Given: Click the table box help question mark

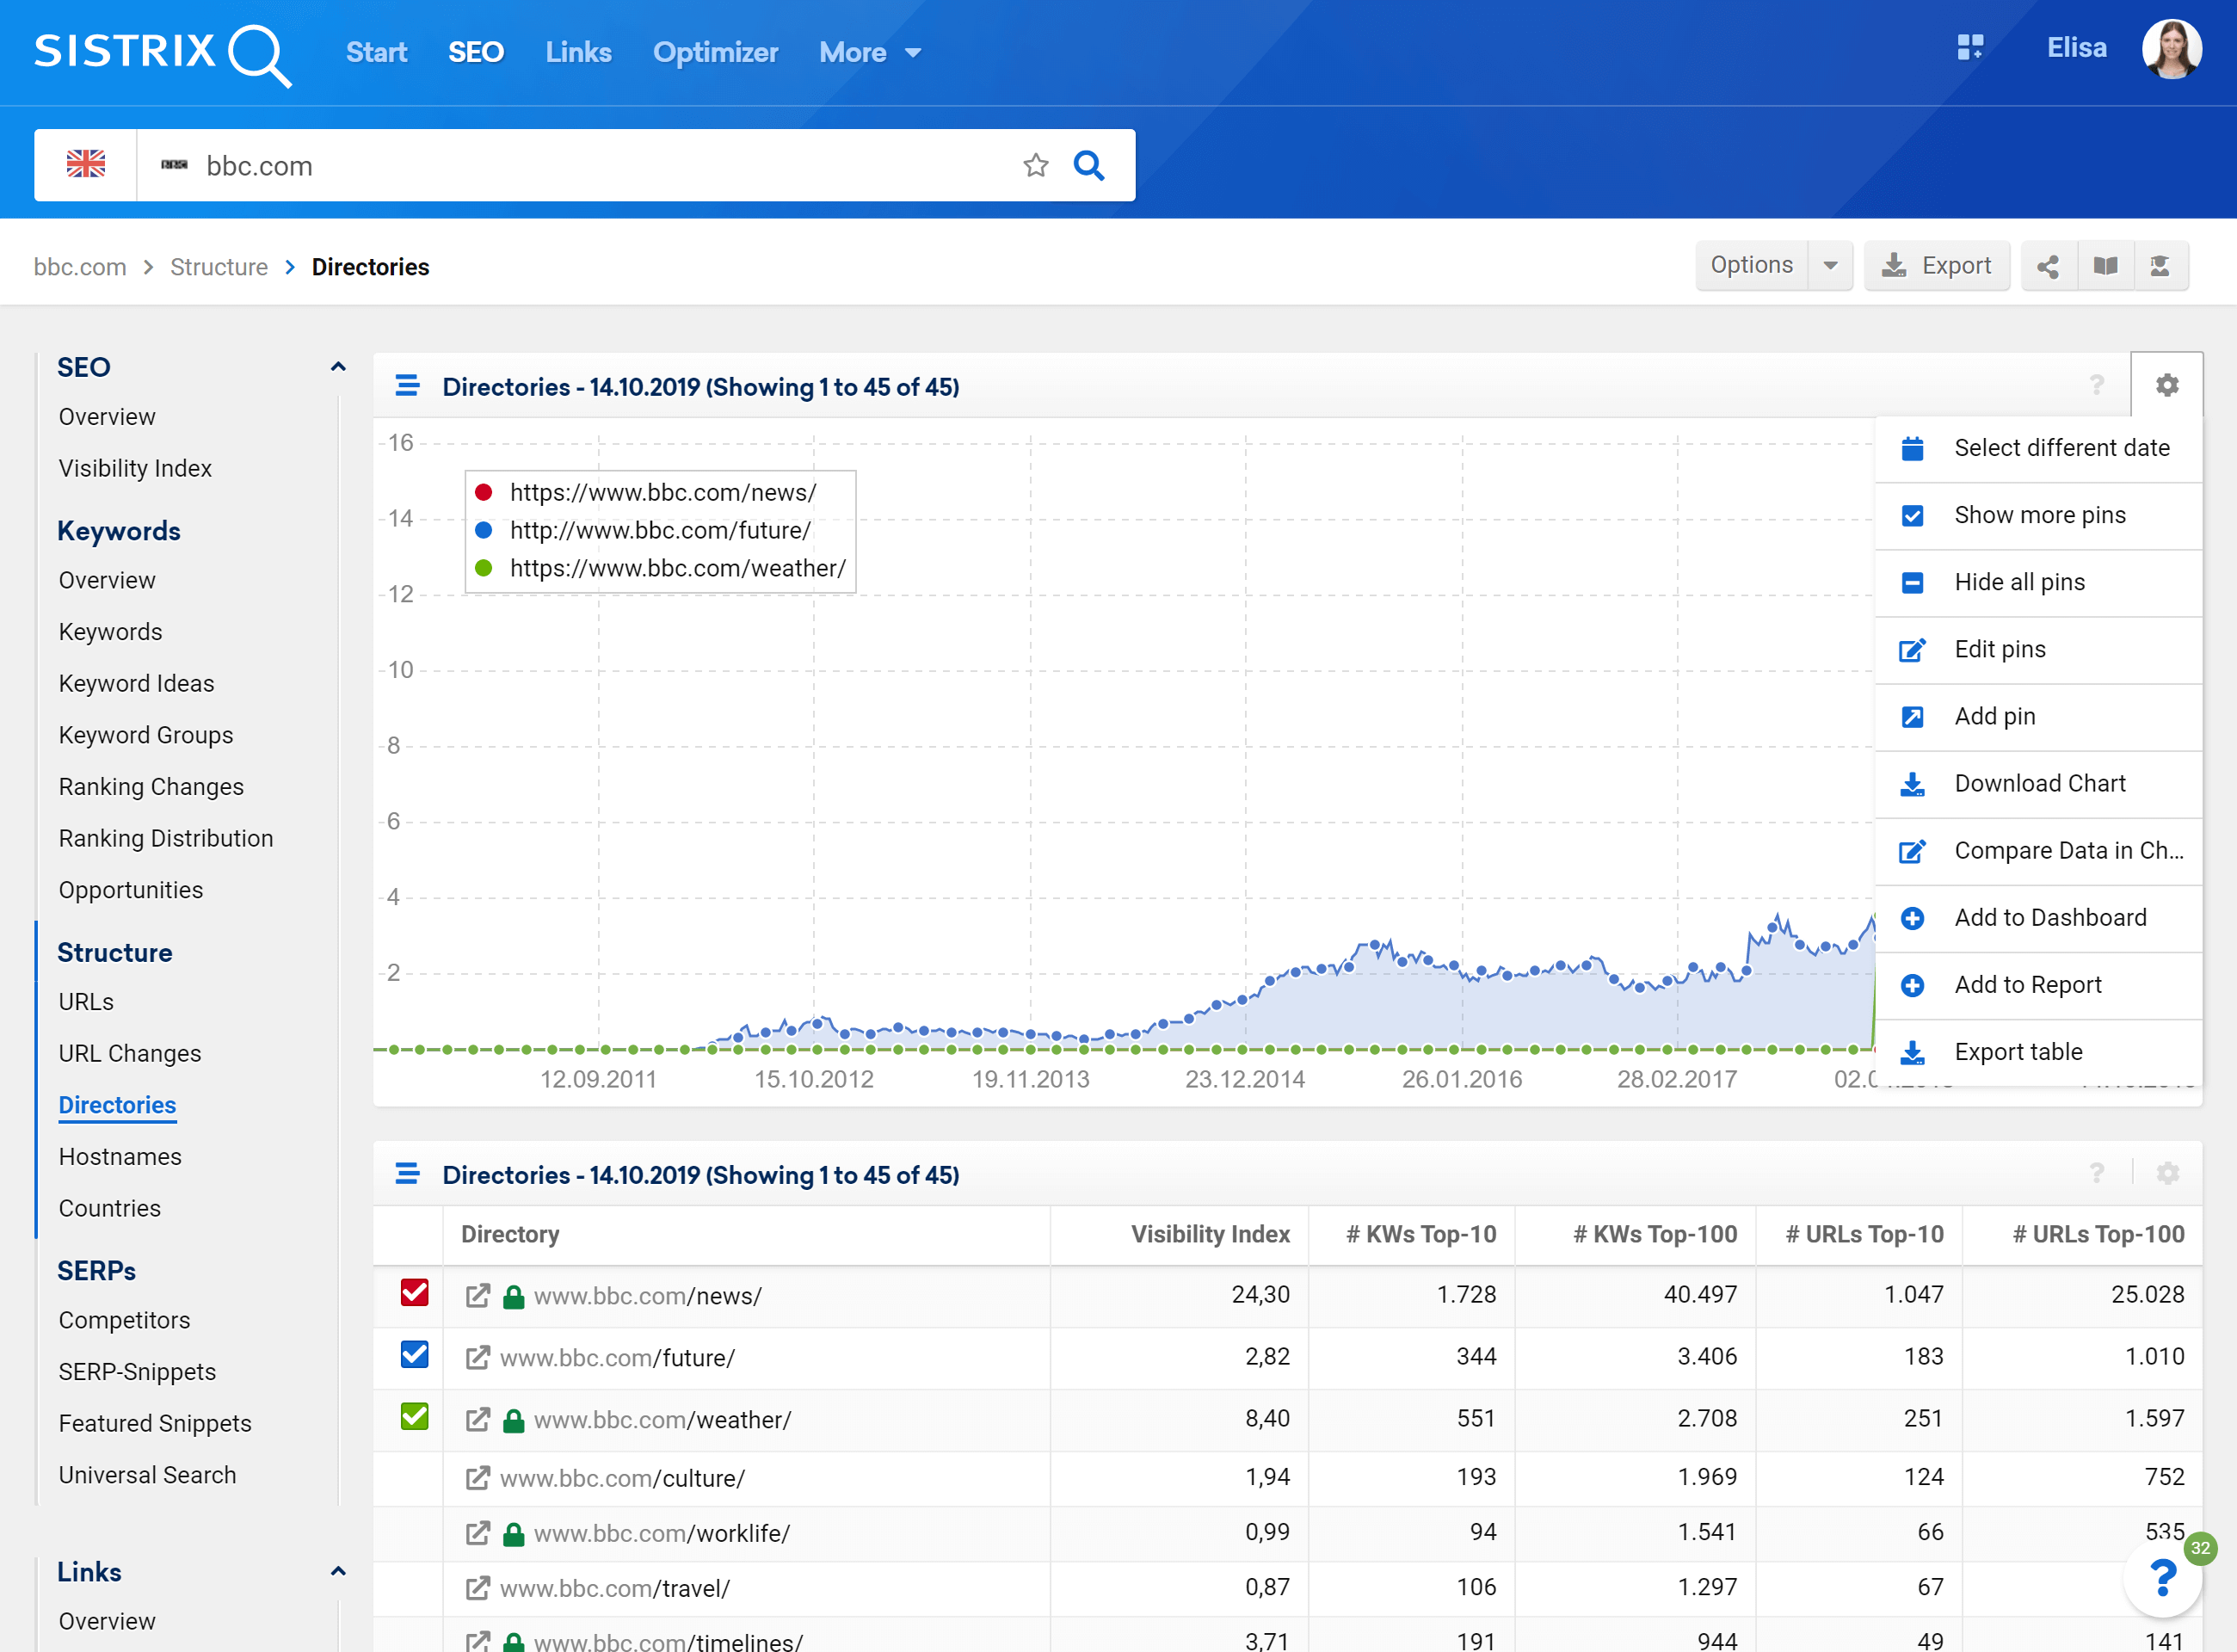Looking at the screenshot, I should pyautogui.click(x=2097, y=1173).
